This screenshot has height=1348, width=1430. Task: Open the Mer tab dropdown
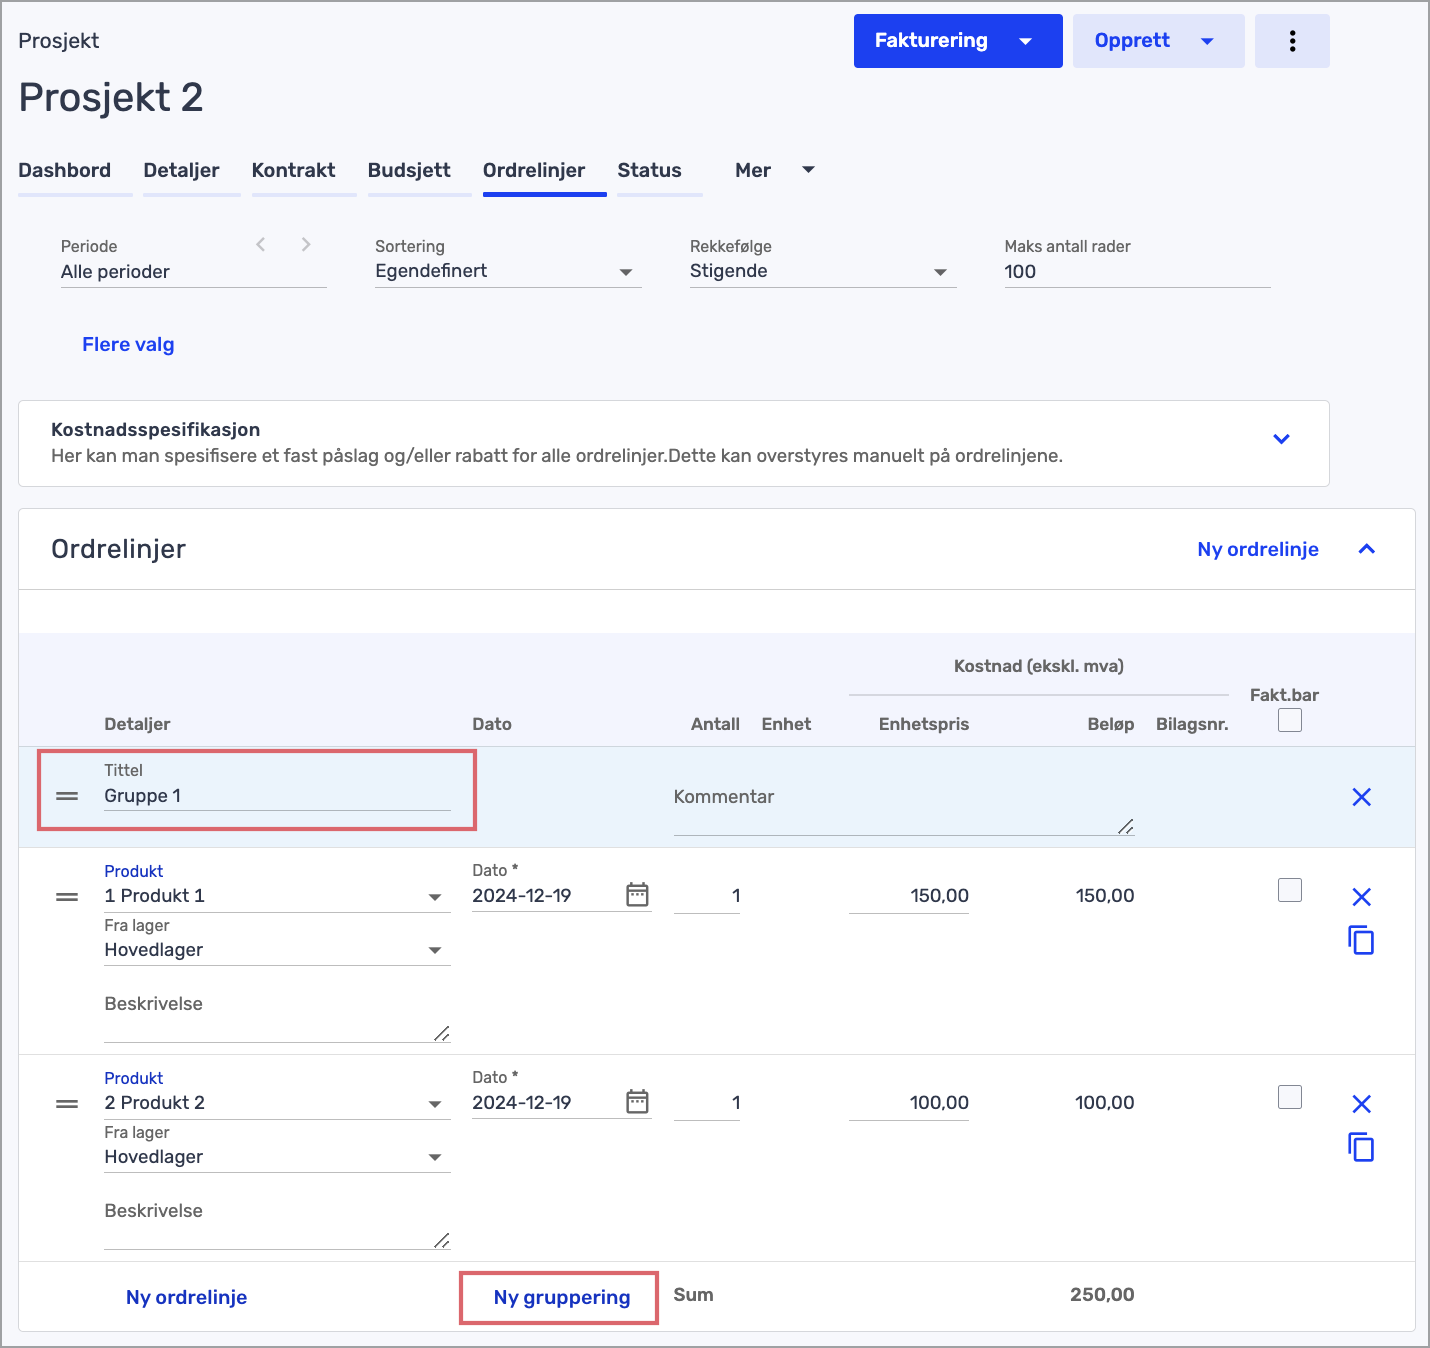tap(774, 170)
